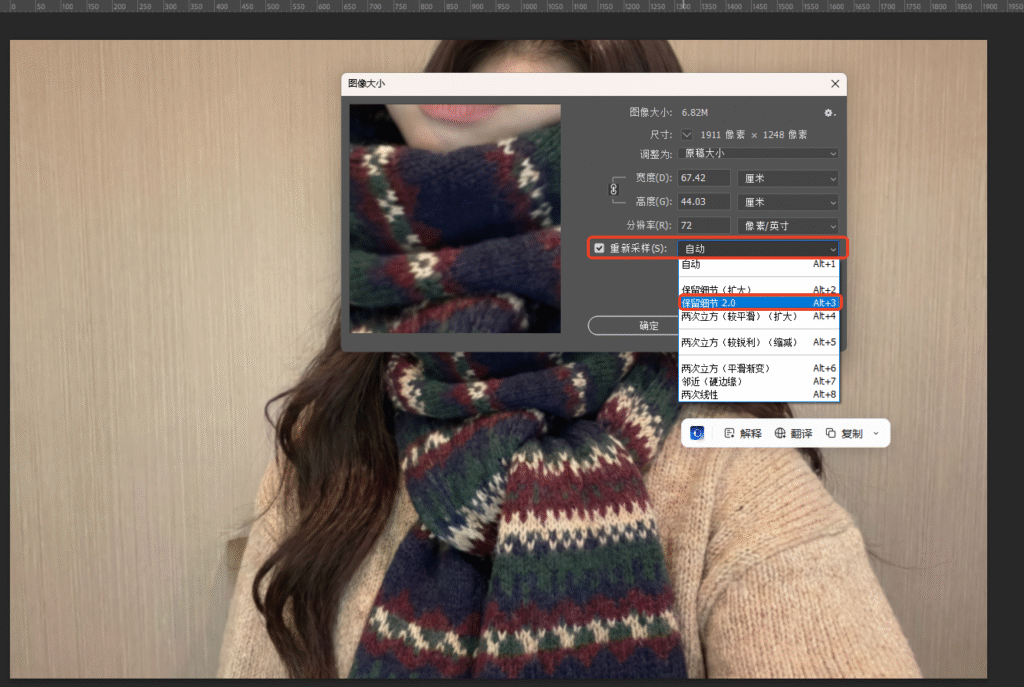Click the scarf preview thumbnail

[455, 219]
